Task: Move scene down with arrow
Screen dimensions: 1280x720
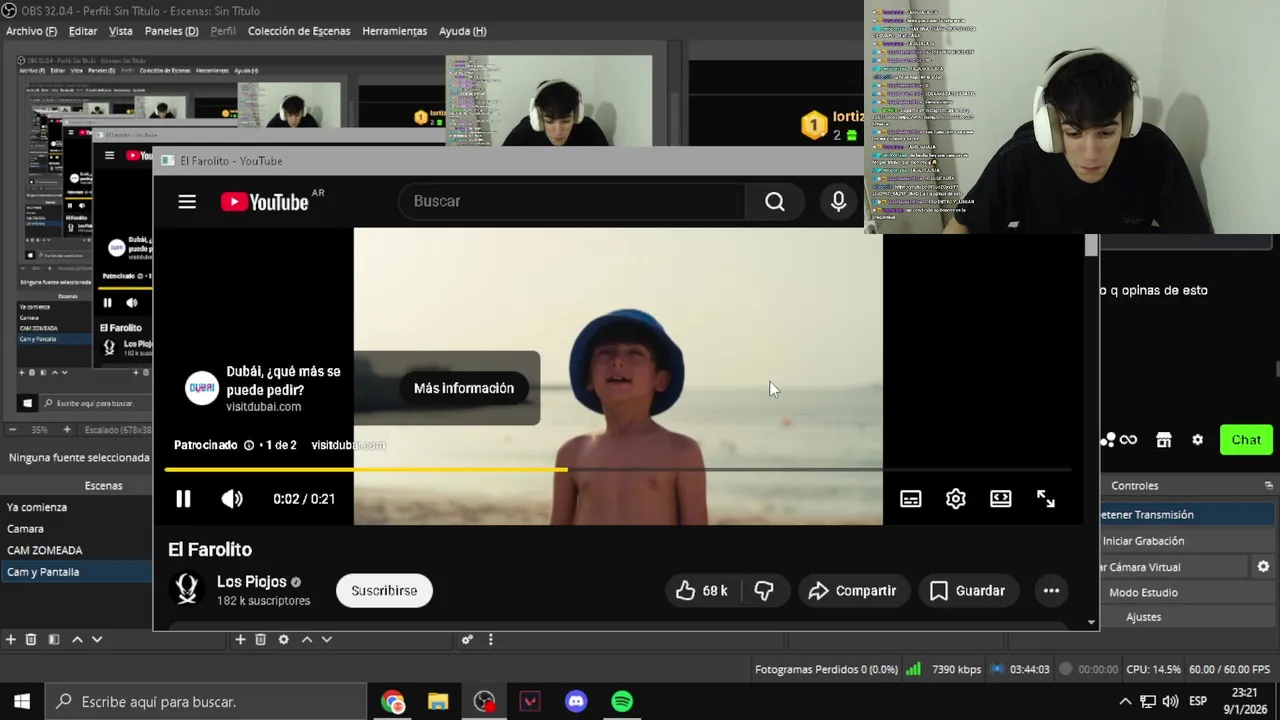Action: pos(97,639)
